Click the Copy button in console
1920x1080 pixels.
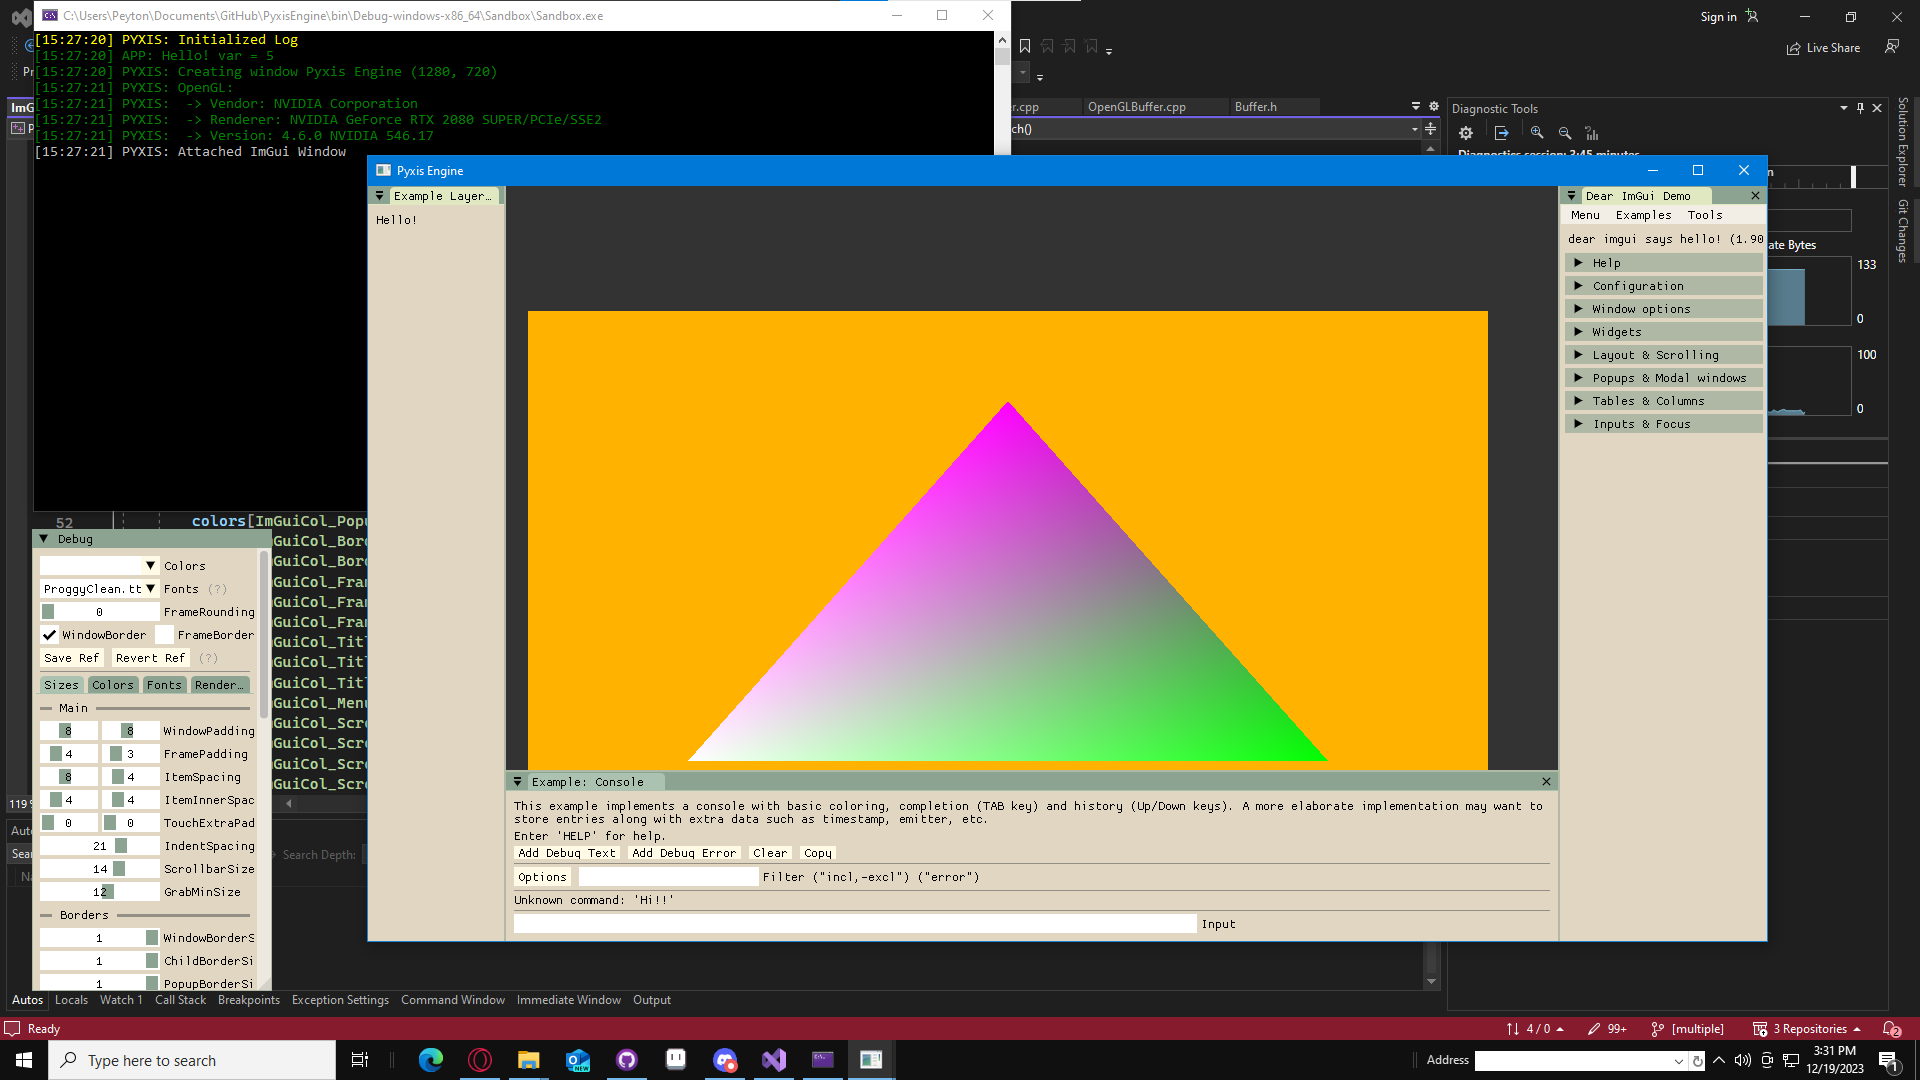[x=818, y=853]
